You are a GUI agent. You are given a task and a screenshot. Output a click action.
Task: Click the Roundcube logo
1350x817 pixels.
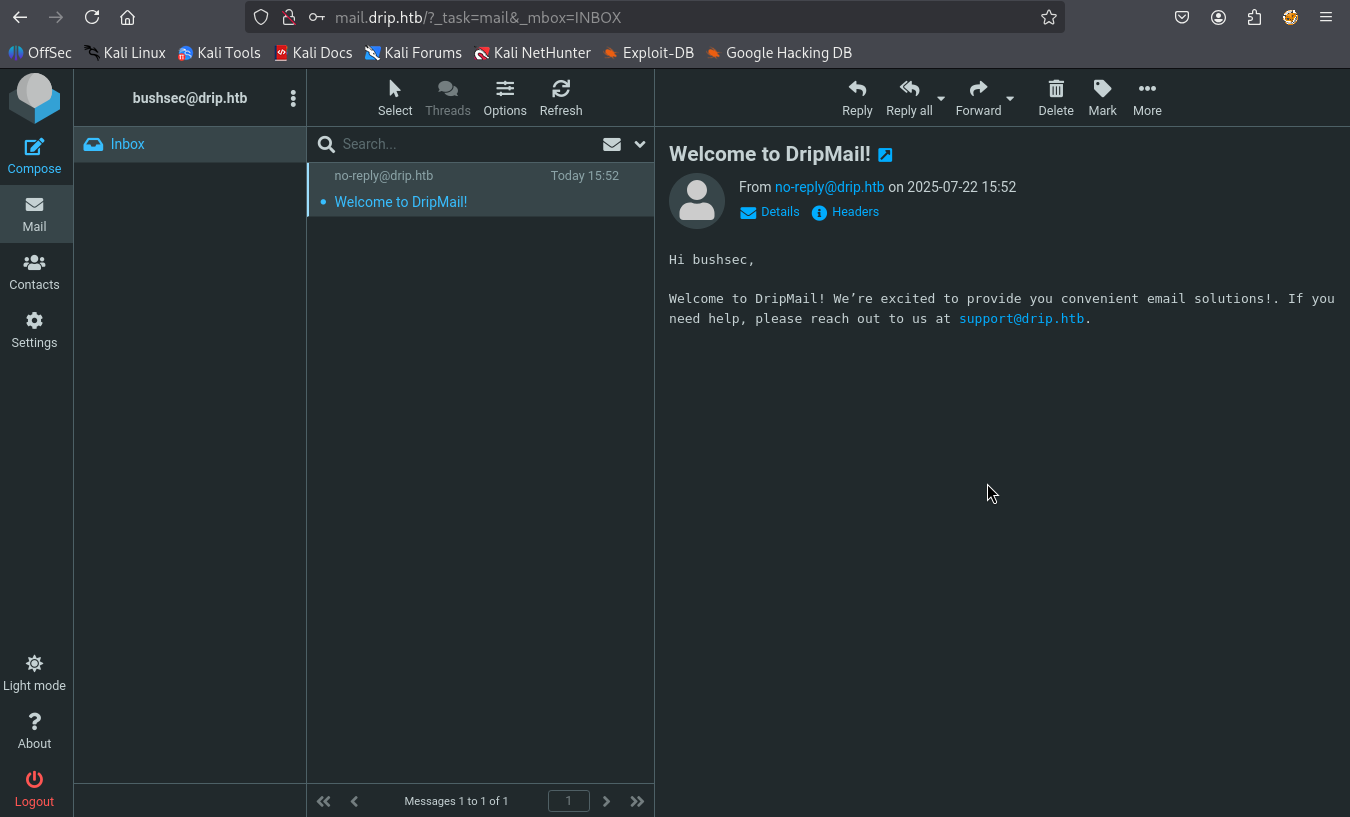[x=35, y=99]
